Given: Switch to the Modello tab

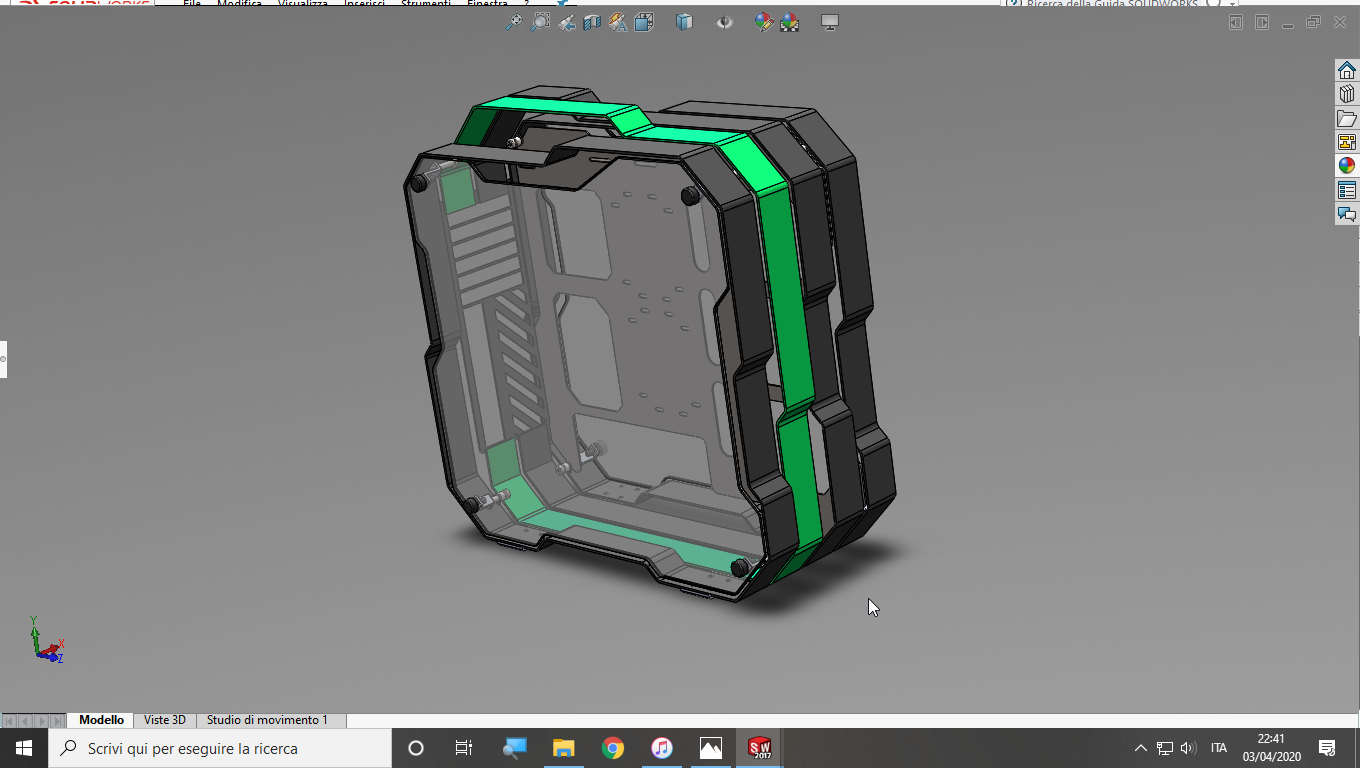Looking at the screenshot, I should coord(102,720).
